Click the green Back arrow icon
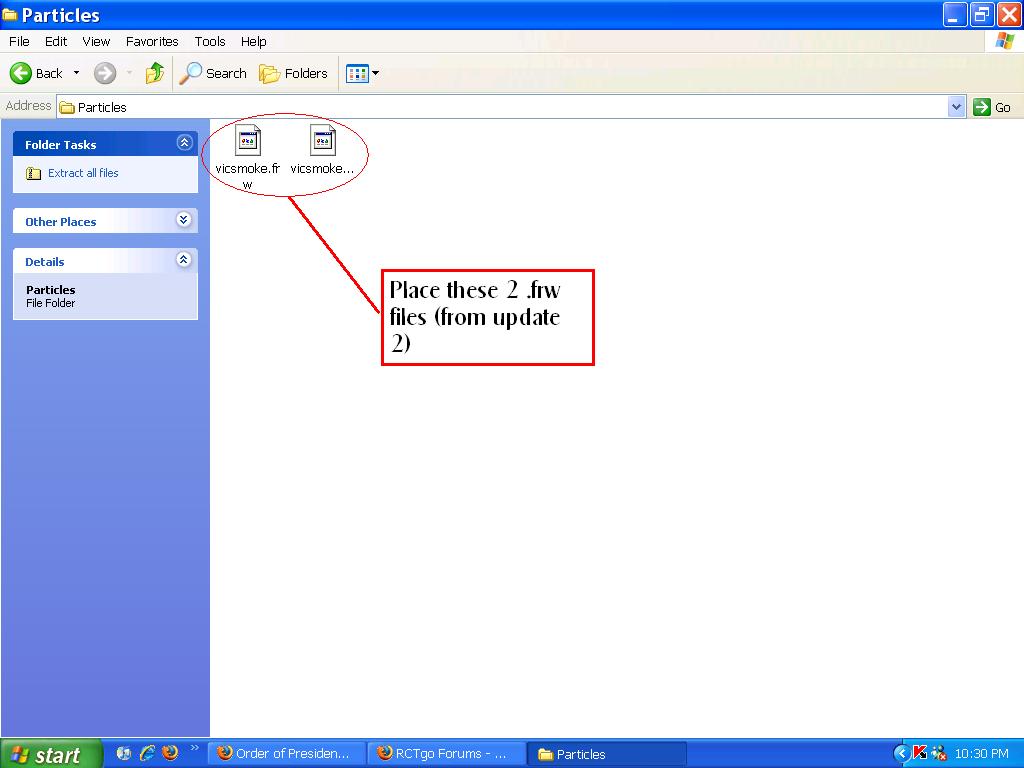This screenshot has width=1024, height=768. coord(21,73)
